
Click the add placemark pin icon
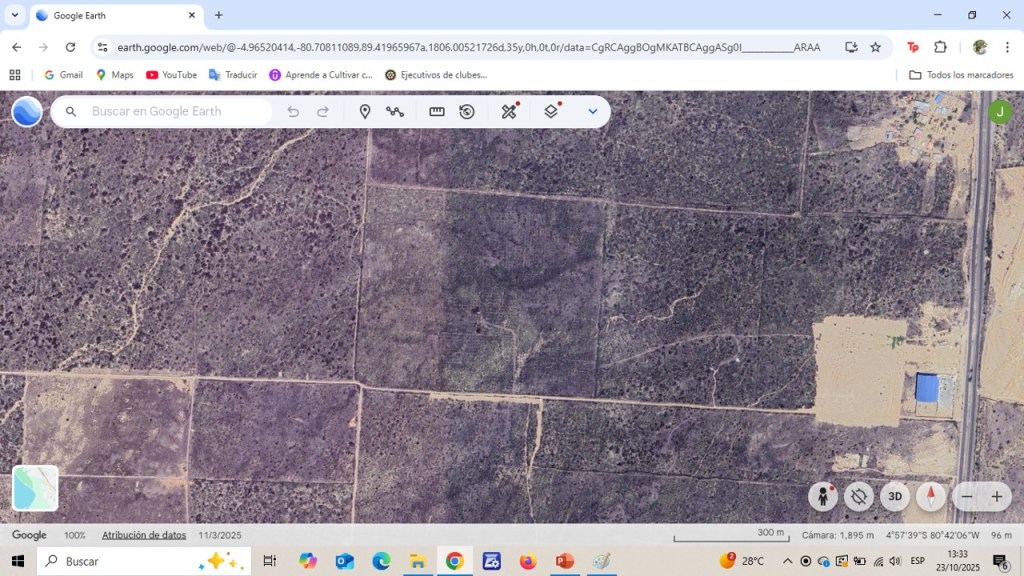click(x=365, y=111)
